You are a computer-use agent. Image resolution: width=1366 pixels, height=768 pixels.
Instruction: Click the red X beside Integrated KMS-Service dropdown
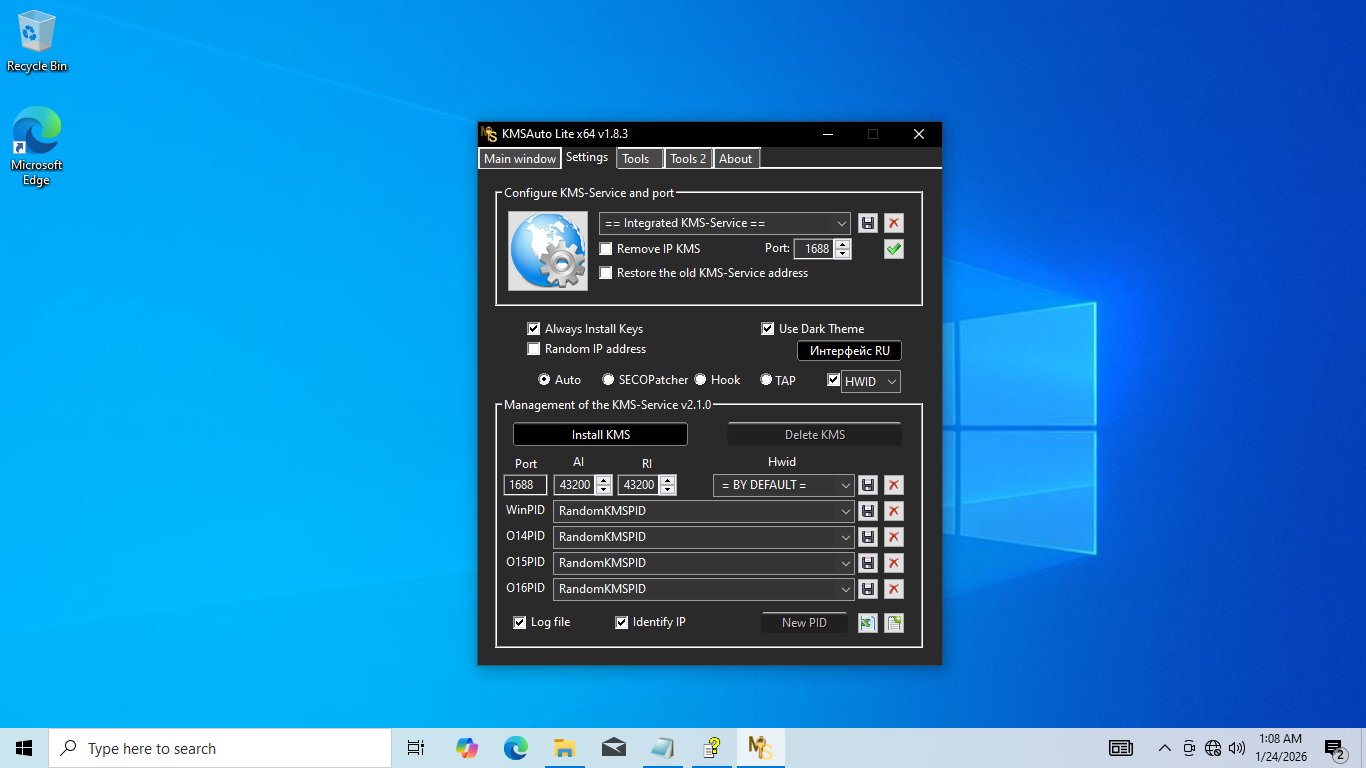point(894,223)
